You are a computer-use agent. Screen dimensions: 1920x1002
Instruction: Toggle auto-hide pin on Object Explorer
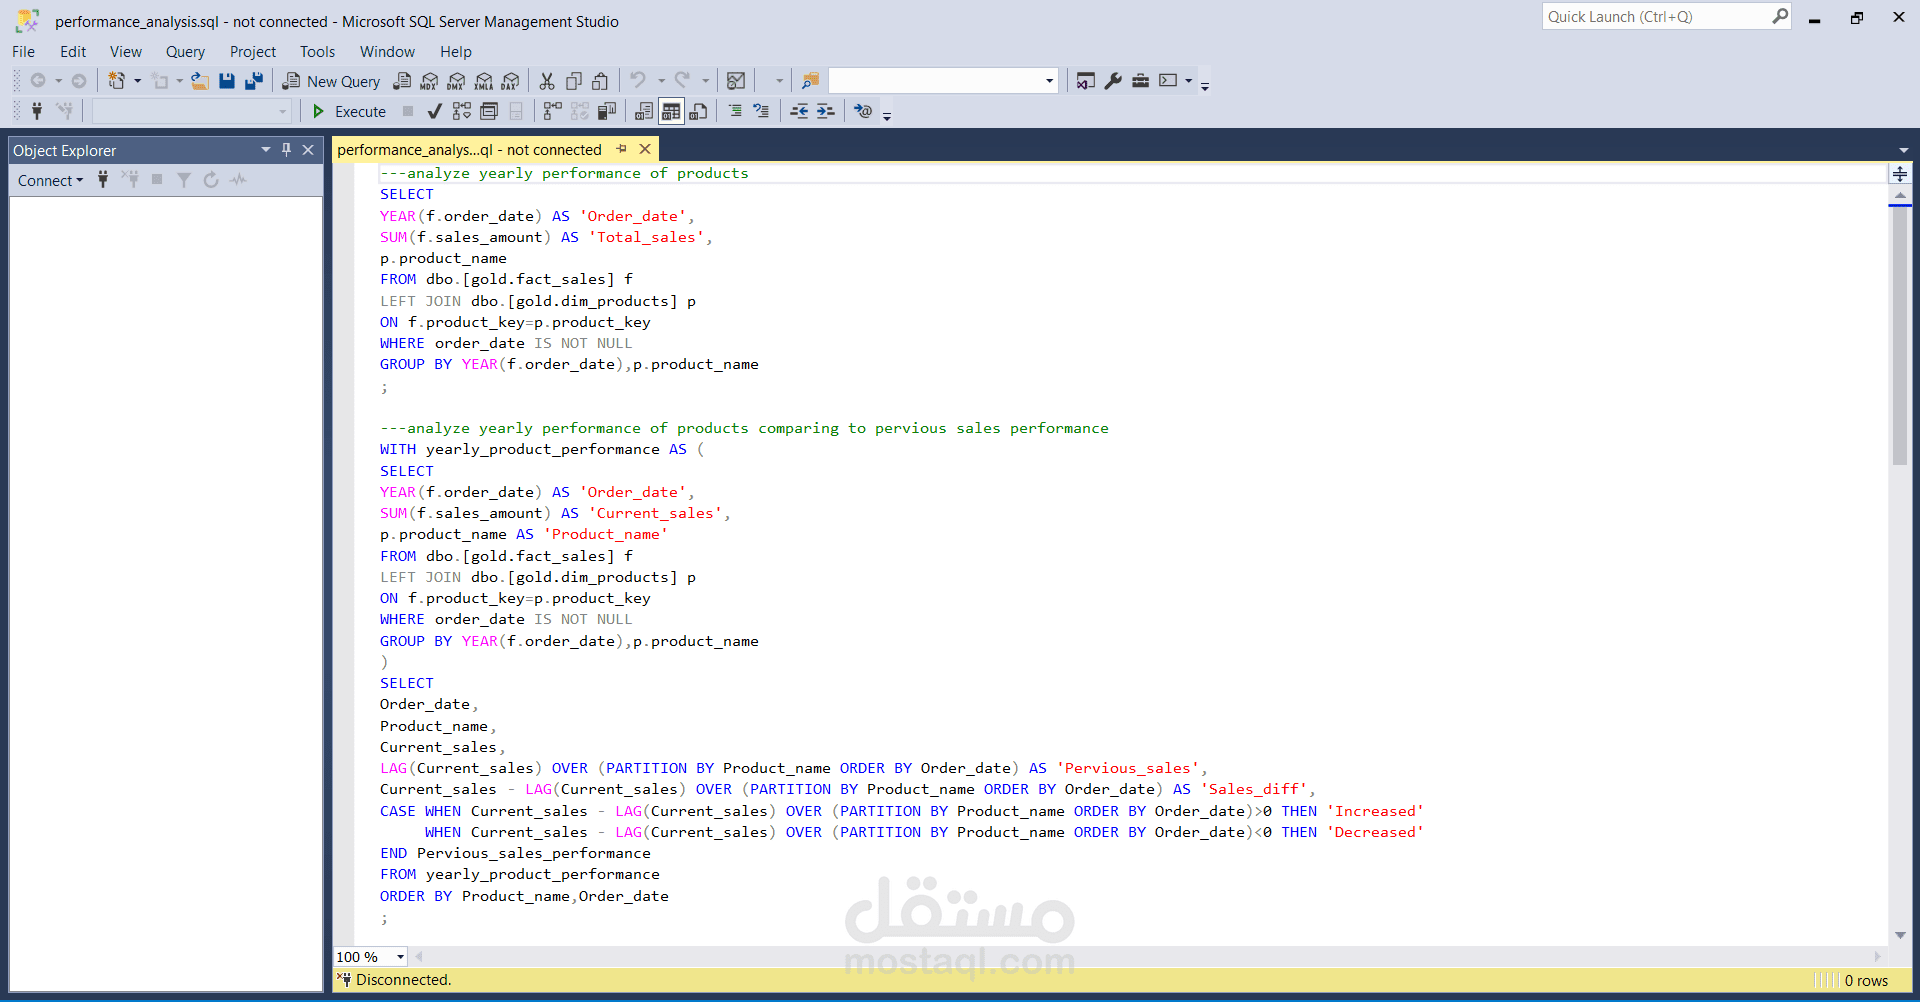click(287, 150)
